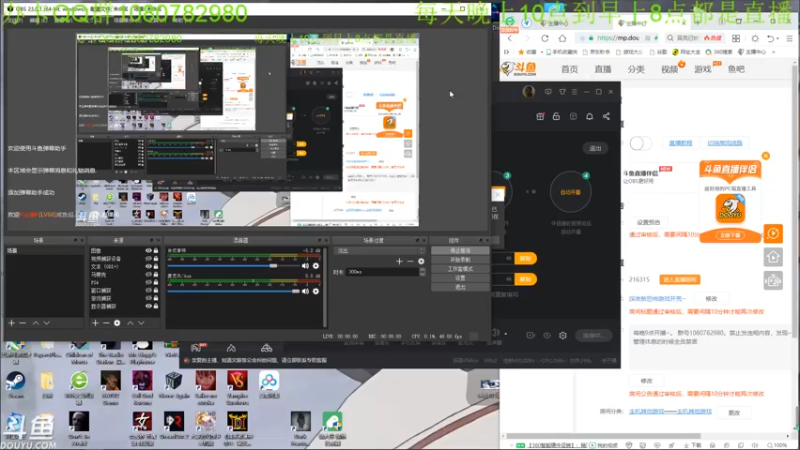Open the 淡出 transition dropdown in OBS
800x450 pixels.
point(380,251)
